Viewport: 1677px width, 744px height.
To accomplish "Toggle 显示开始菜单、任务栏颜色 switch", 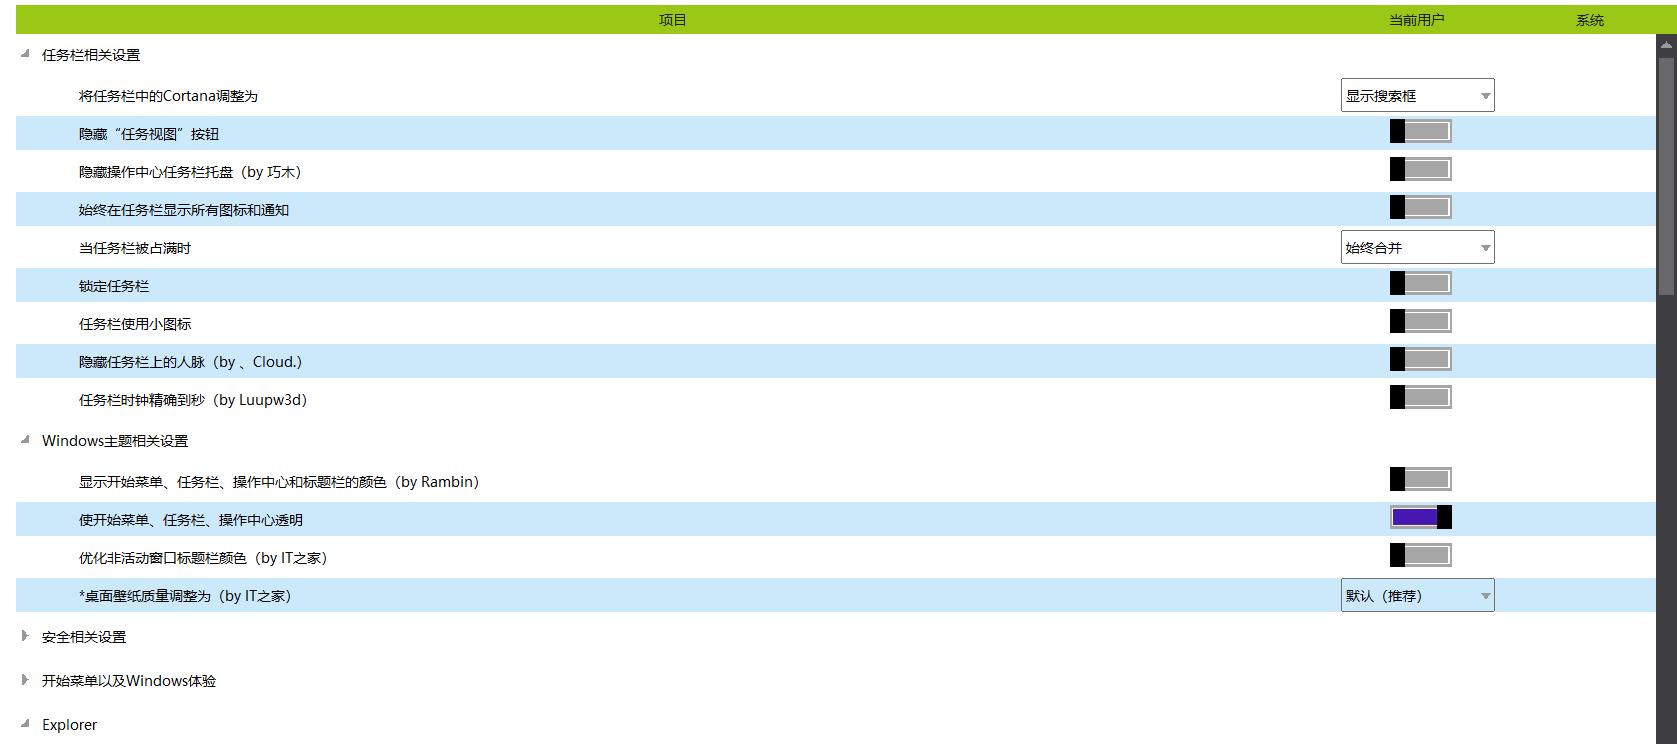I will click(1420, 480).
